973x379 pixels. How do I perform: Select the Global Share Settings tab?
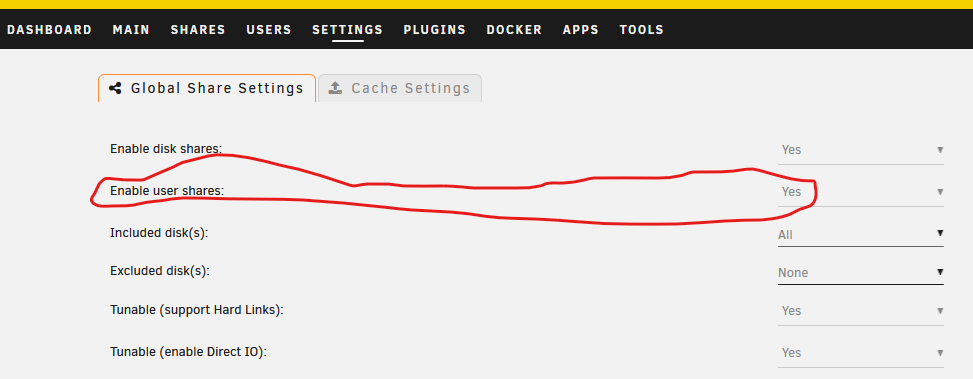click(207, 88)
